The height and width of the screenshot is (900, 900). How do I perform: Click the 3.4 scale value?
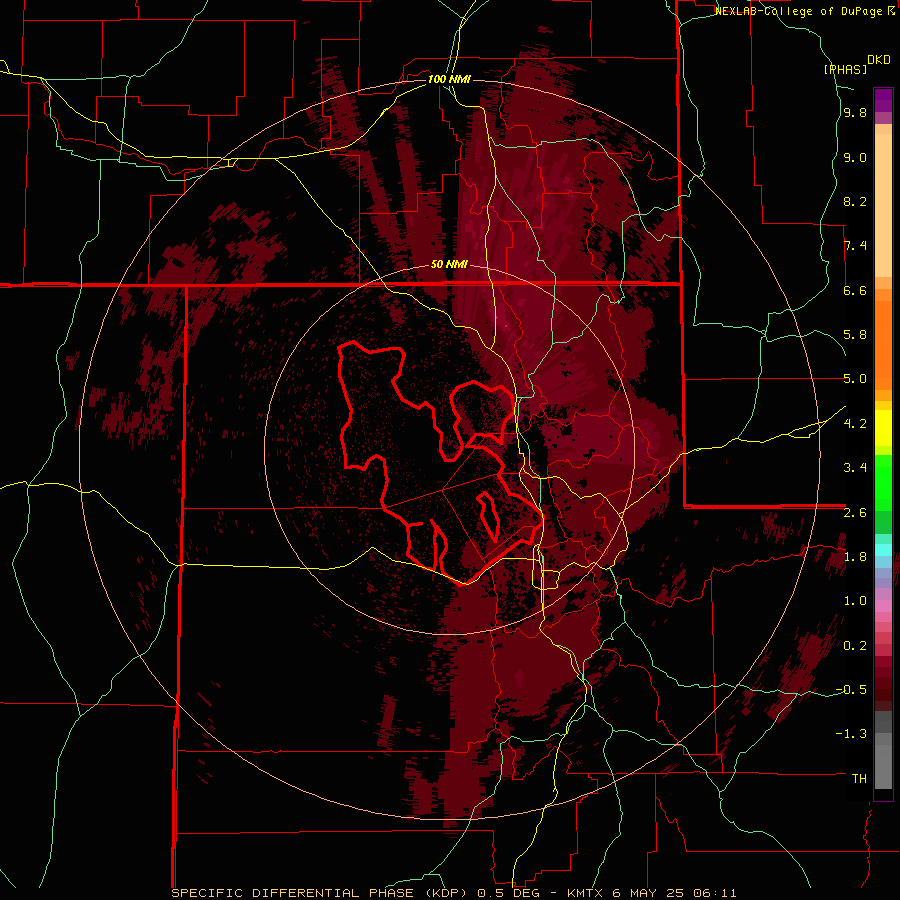pos(855,468)
